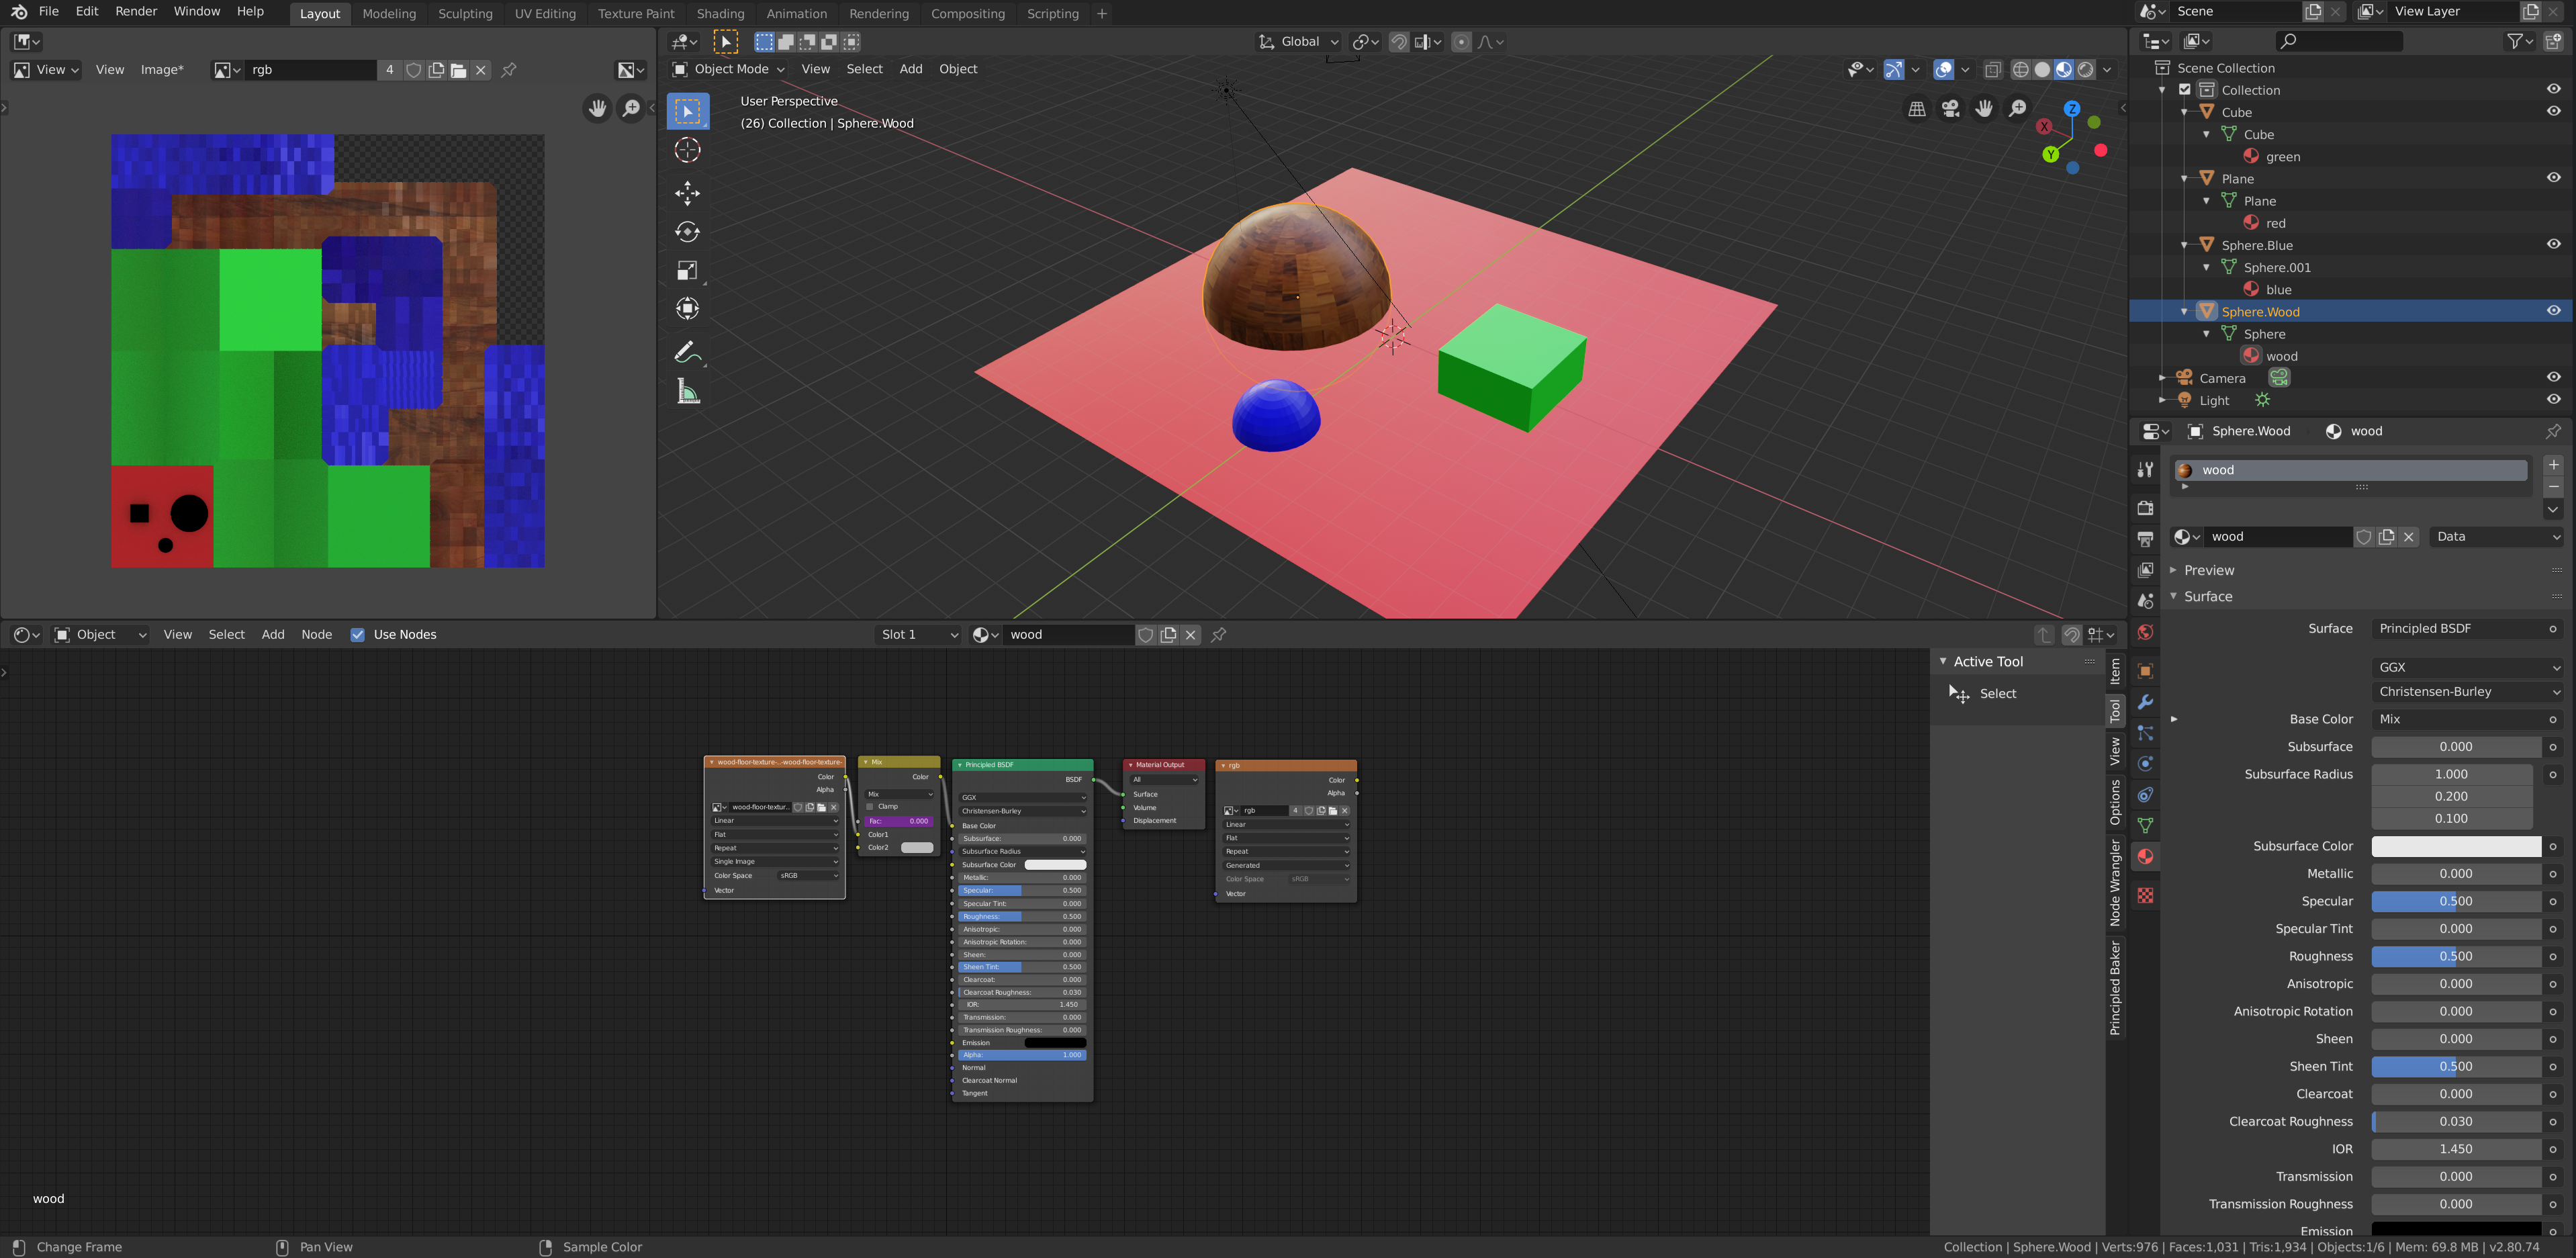
Task: Collapse the Surface panel
Action: pos(2207,597)
